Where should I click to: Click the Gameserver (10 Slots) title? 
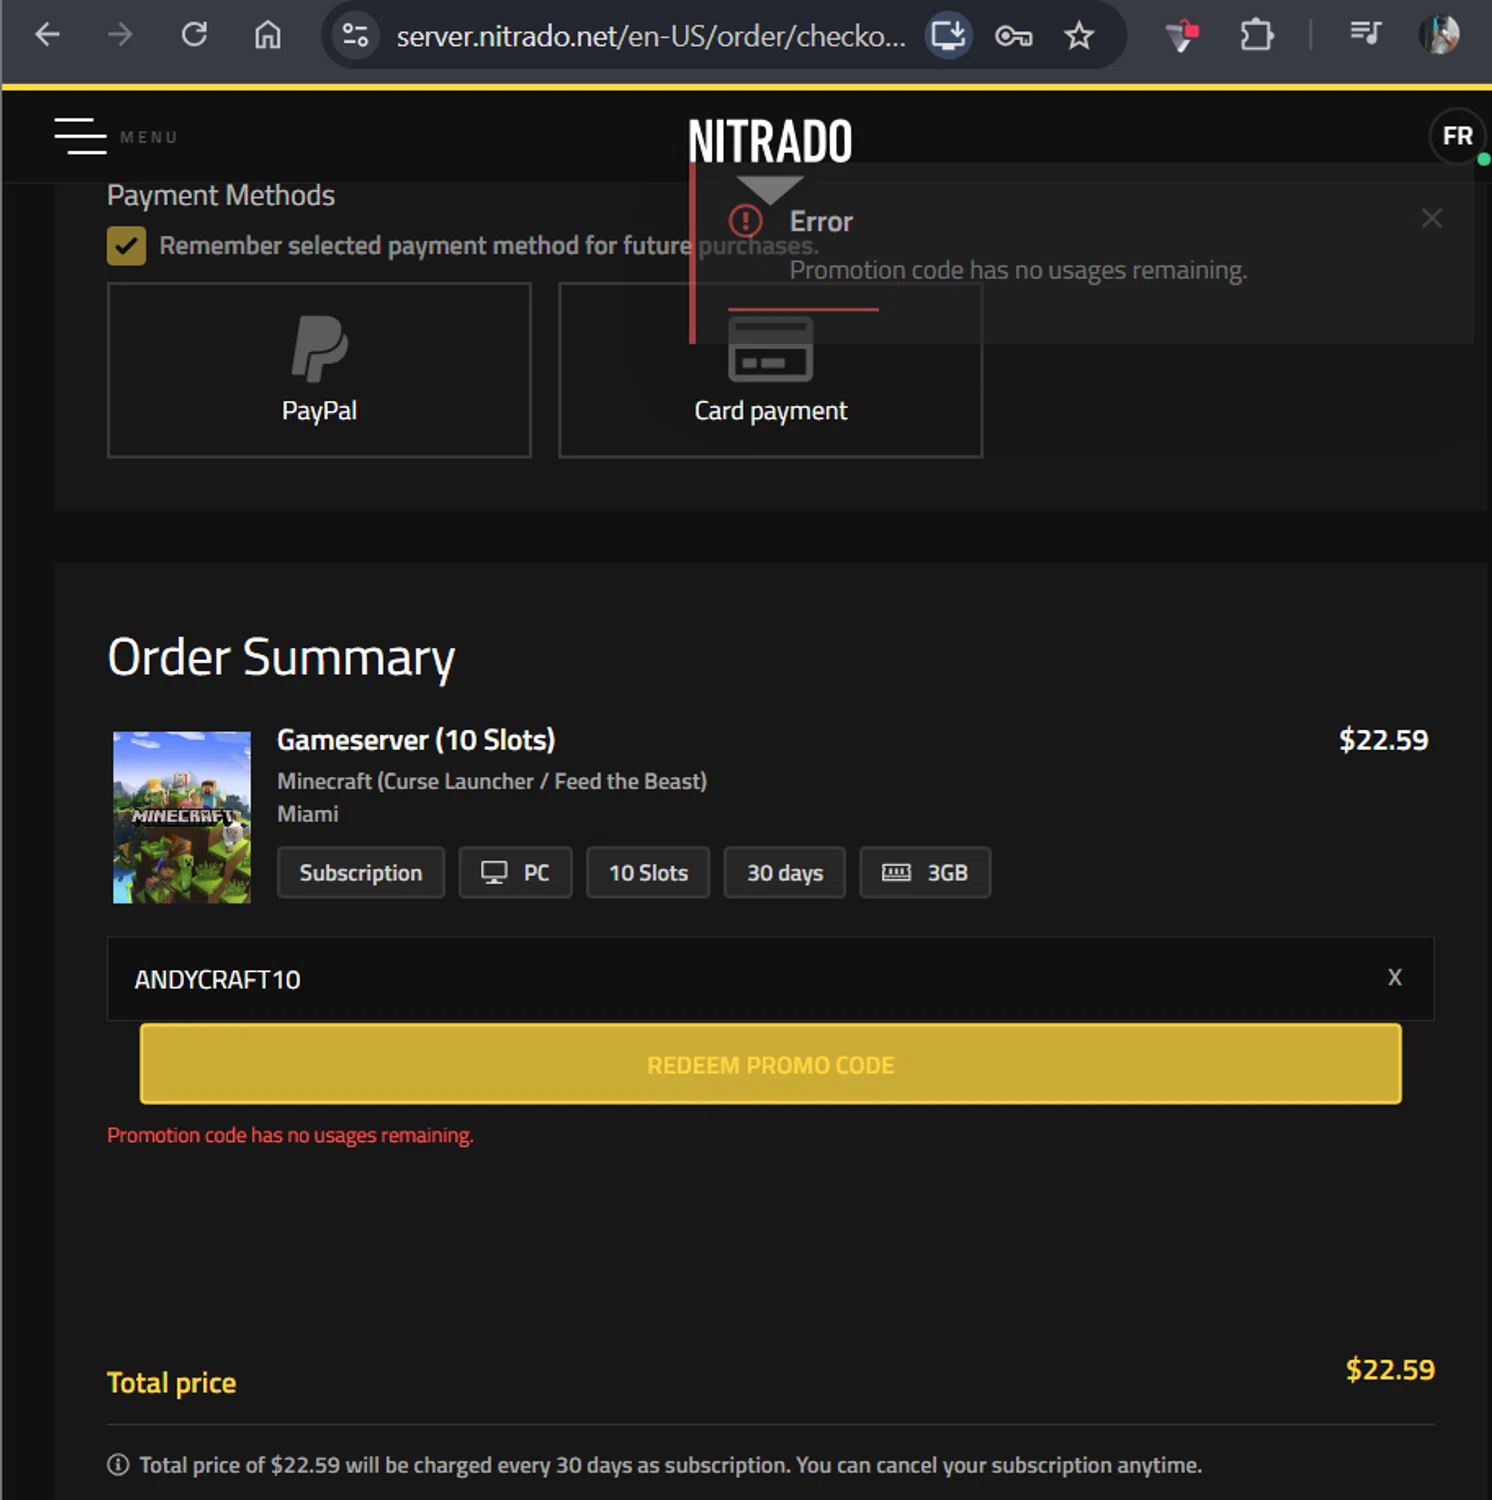416,740
